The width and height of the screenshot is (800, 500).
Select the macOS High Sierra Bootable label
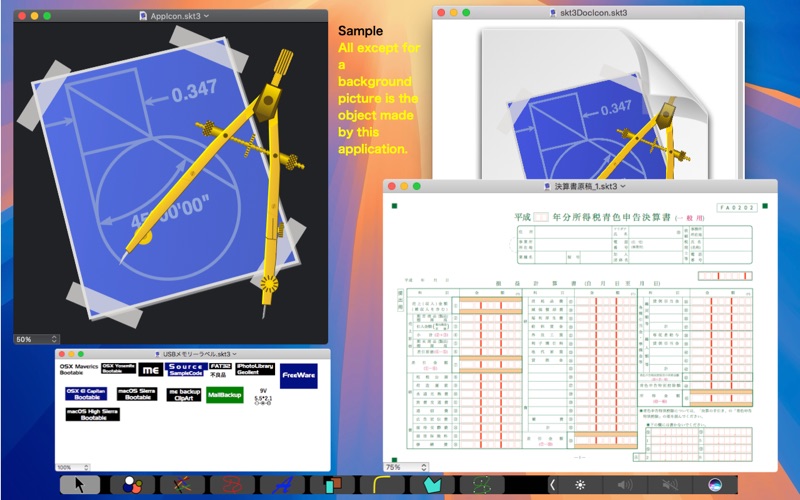(92, 414)
